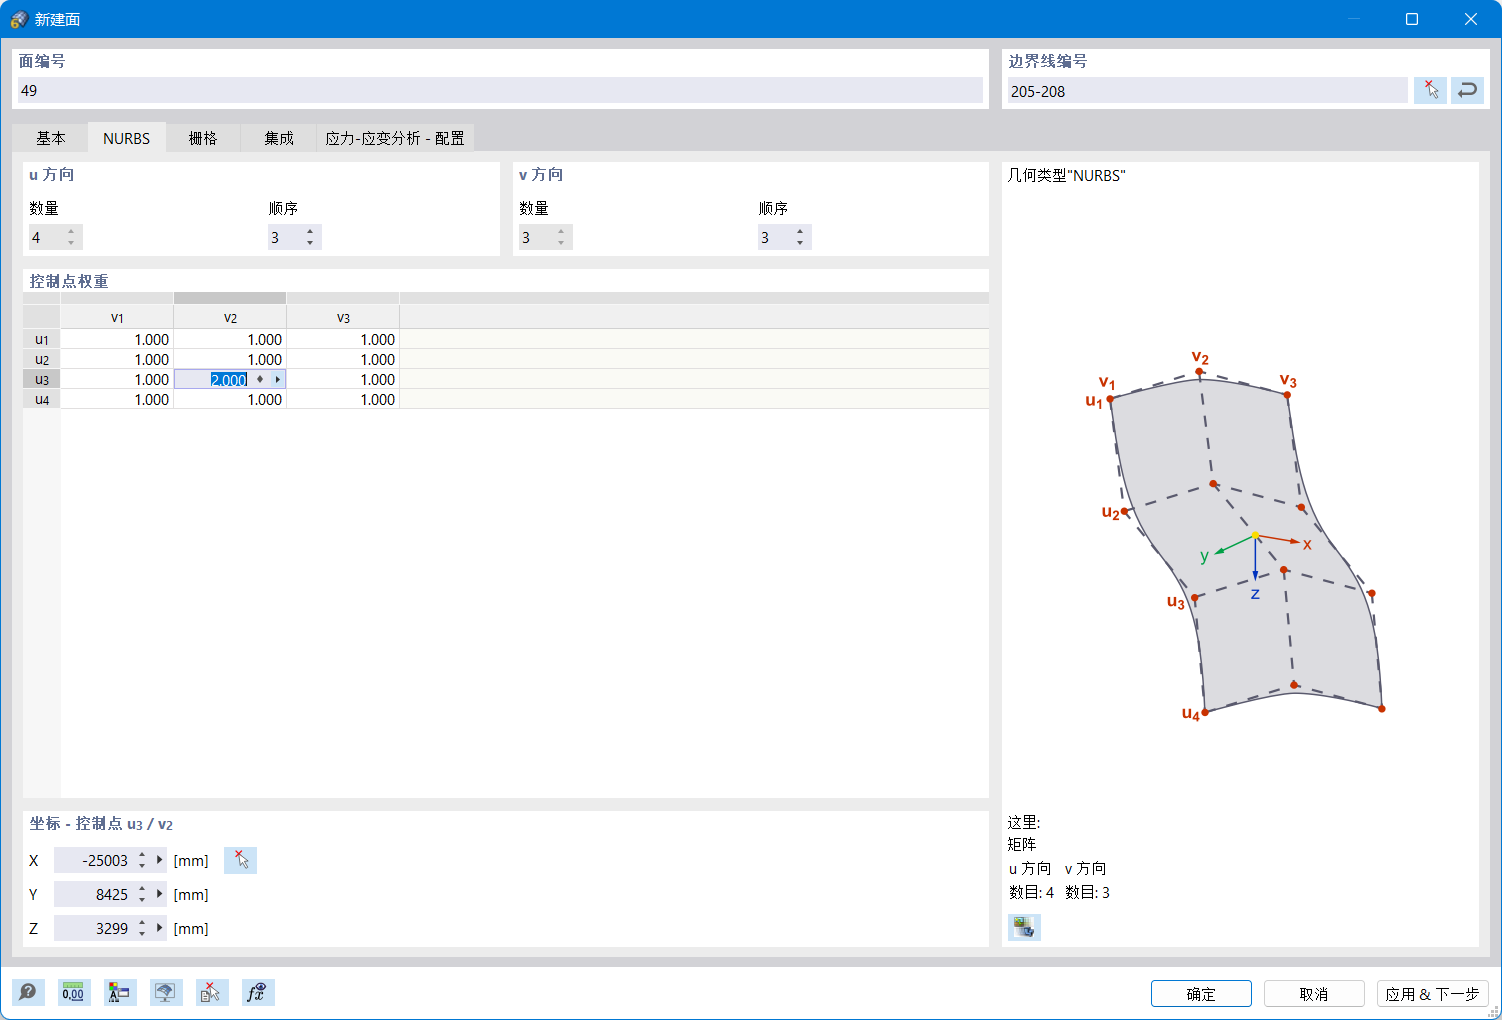
Task: Increase u方向 数量 using its up stepper
Action: [70, 231]
